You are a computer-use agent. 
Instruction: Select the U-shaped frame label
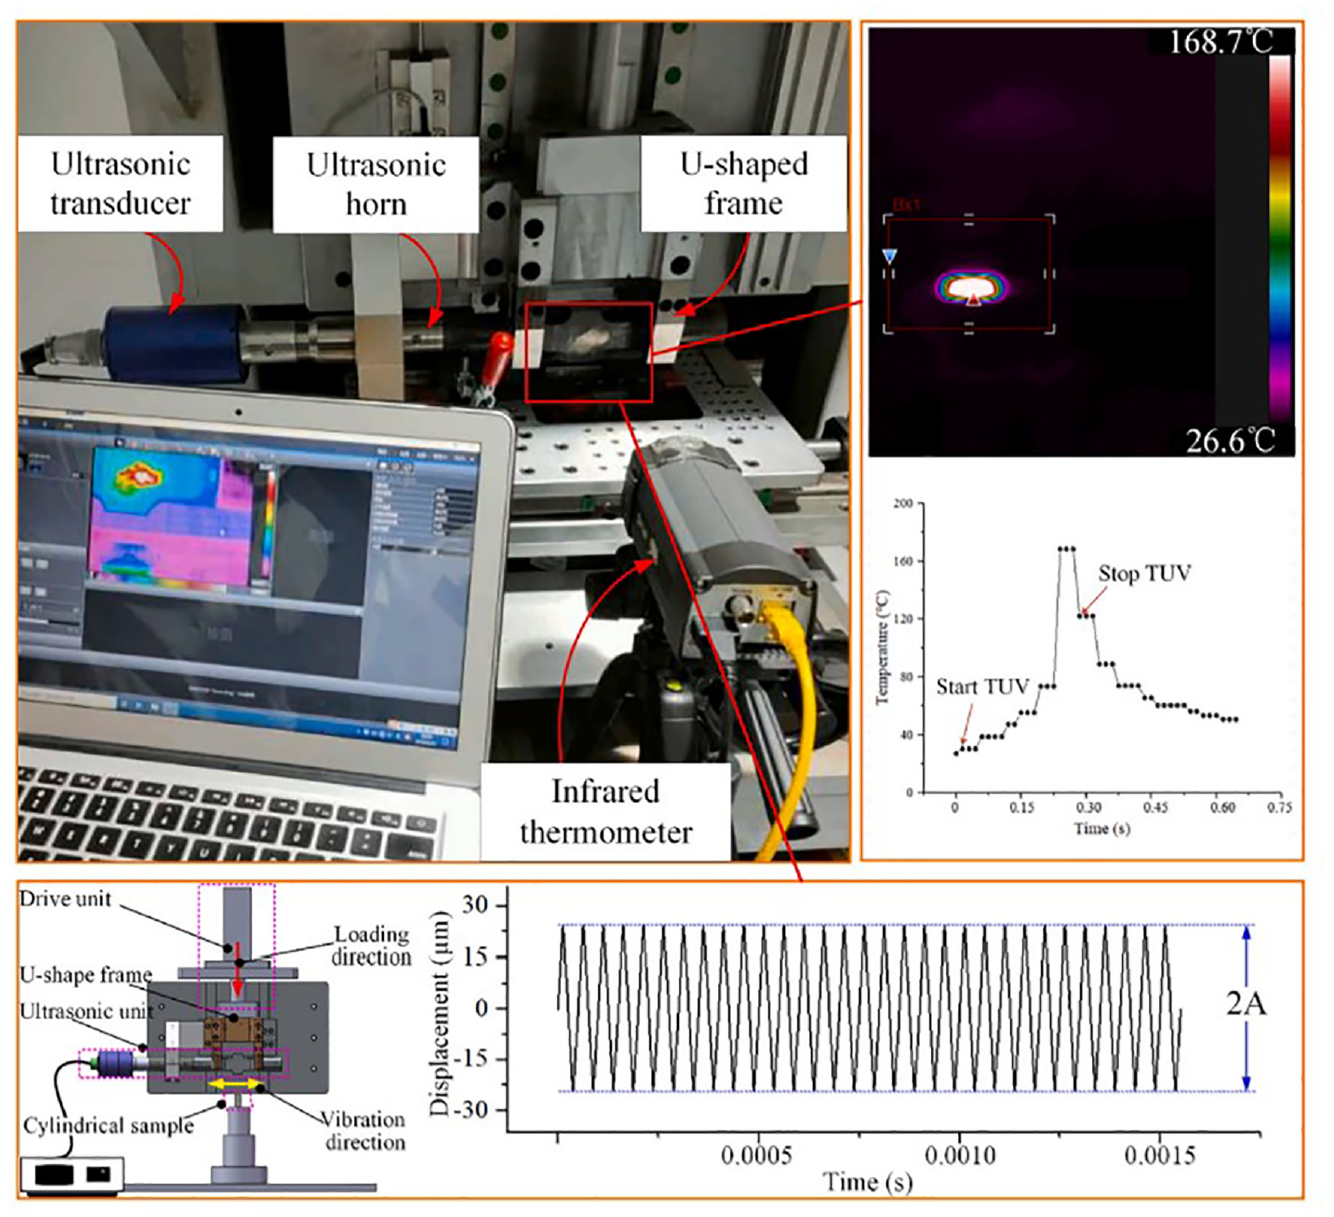pos(744,184)
